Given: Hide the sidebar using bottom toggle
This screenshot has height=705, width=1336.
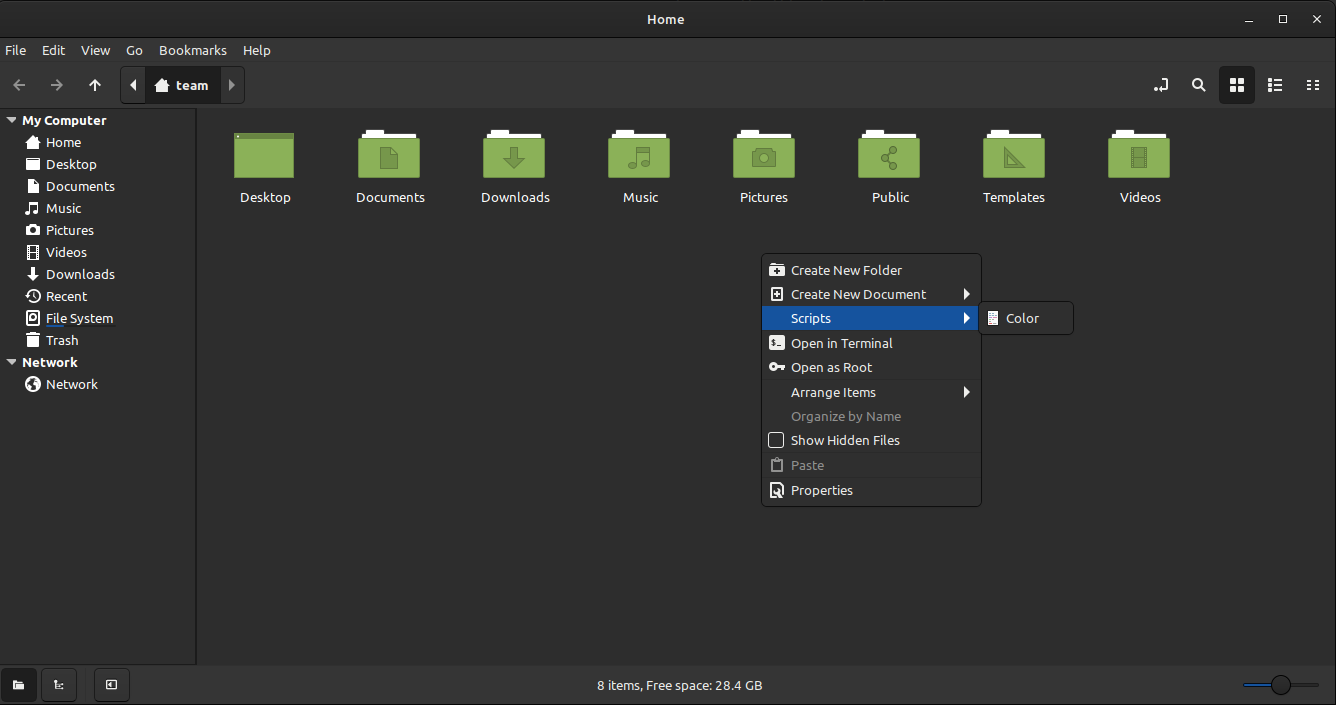Looking at the screenshot, I should click(x=111, y=685).
